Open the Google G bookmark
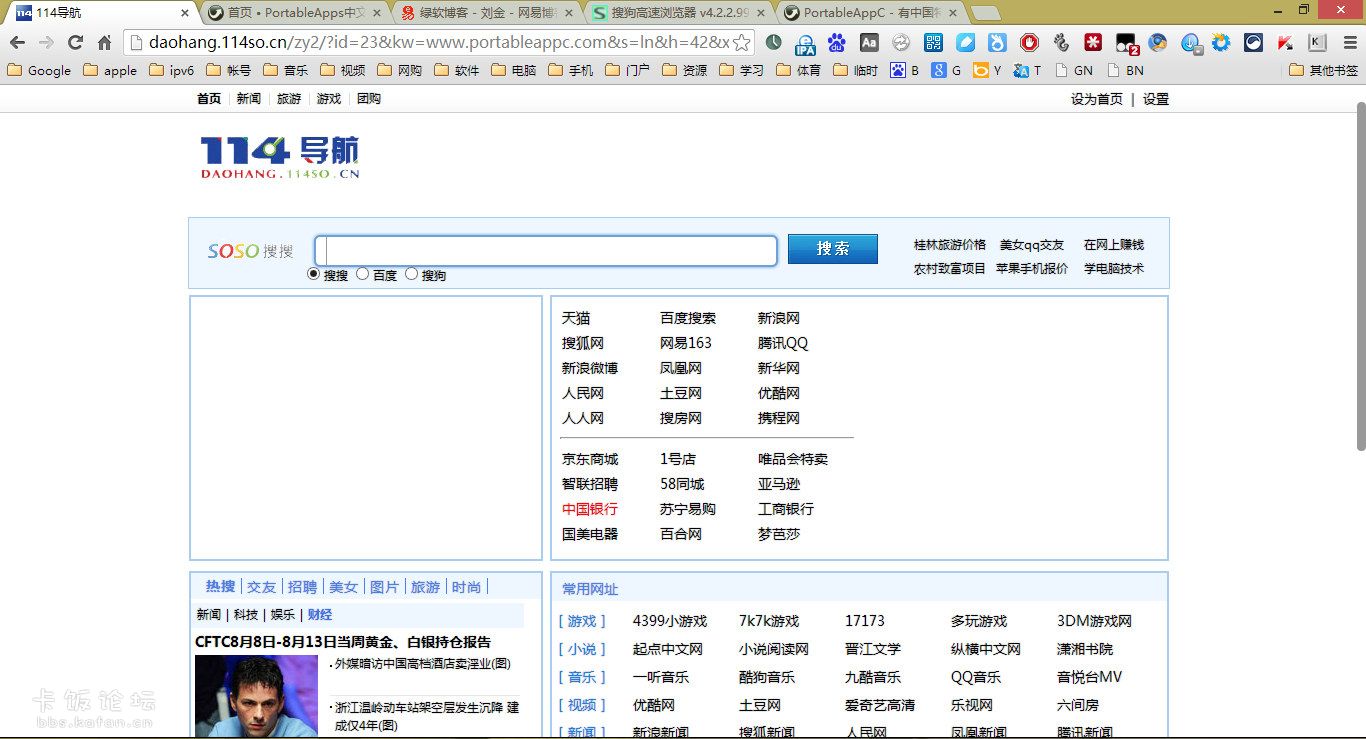Viewport: 1366px width, 739px height. click(946, 70)
